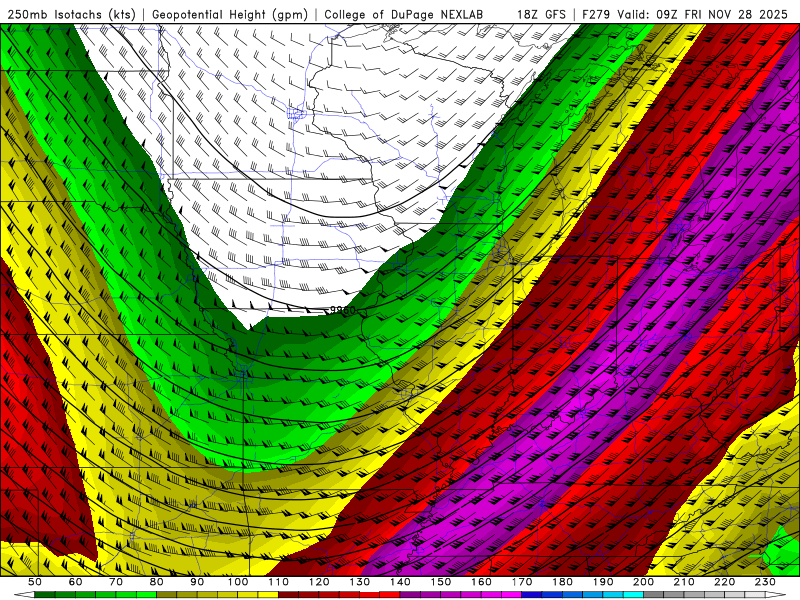Click the '220' color bar label
Viewport: 800px width, 600px height.
pyautogui.click(x=725, y=582)
